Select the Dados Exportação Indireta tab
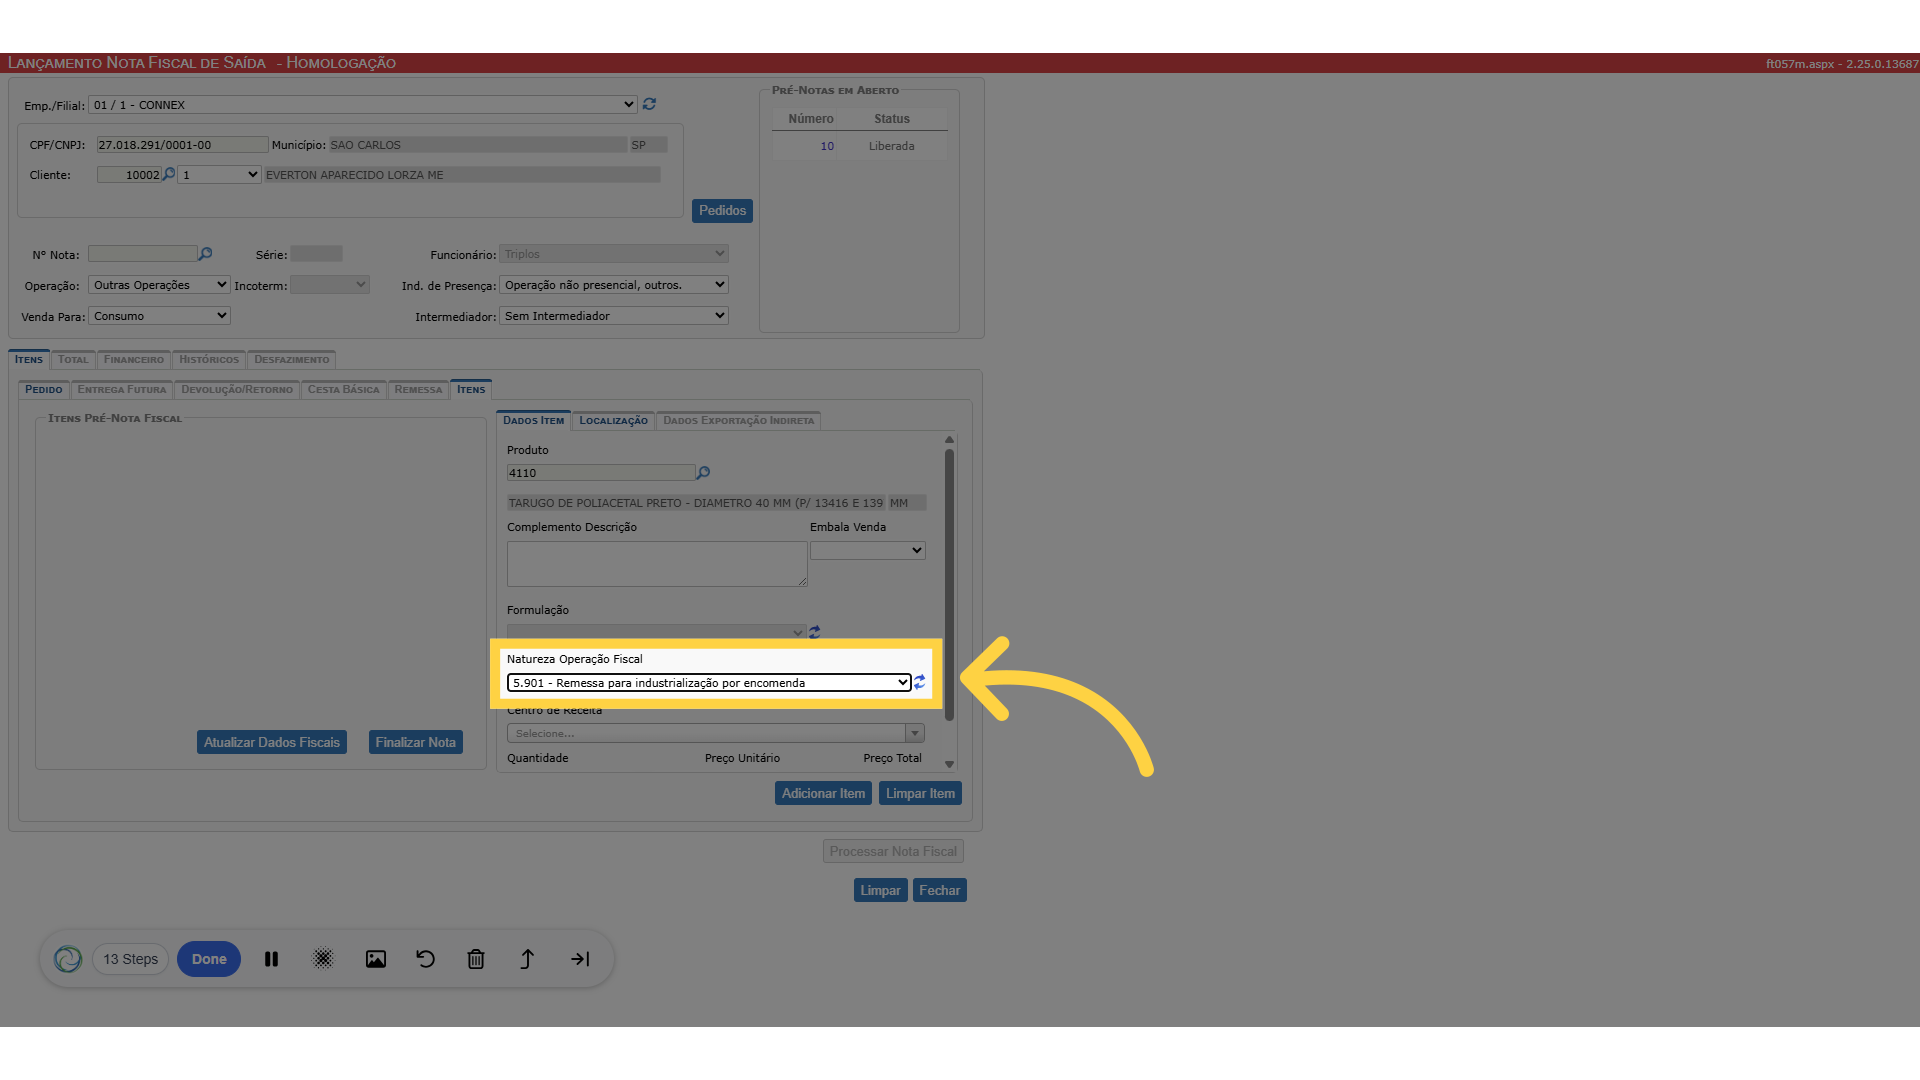Screen dimensions: 1920x1080 click(x=738, y=420)
